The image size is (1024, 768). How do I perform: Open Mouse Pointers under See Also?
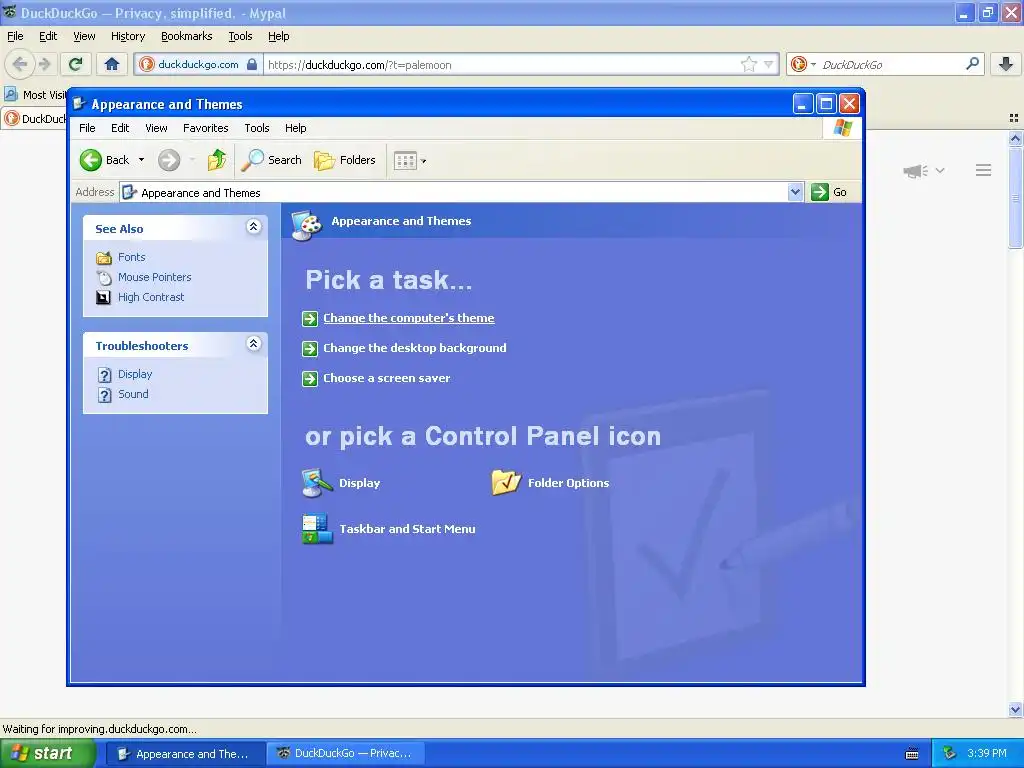154,277
